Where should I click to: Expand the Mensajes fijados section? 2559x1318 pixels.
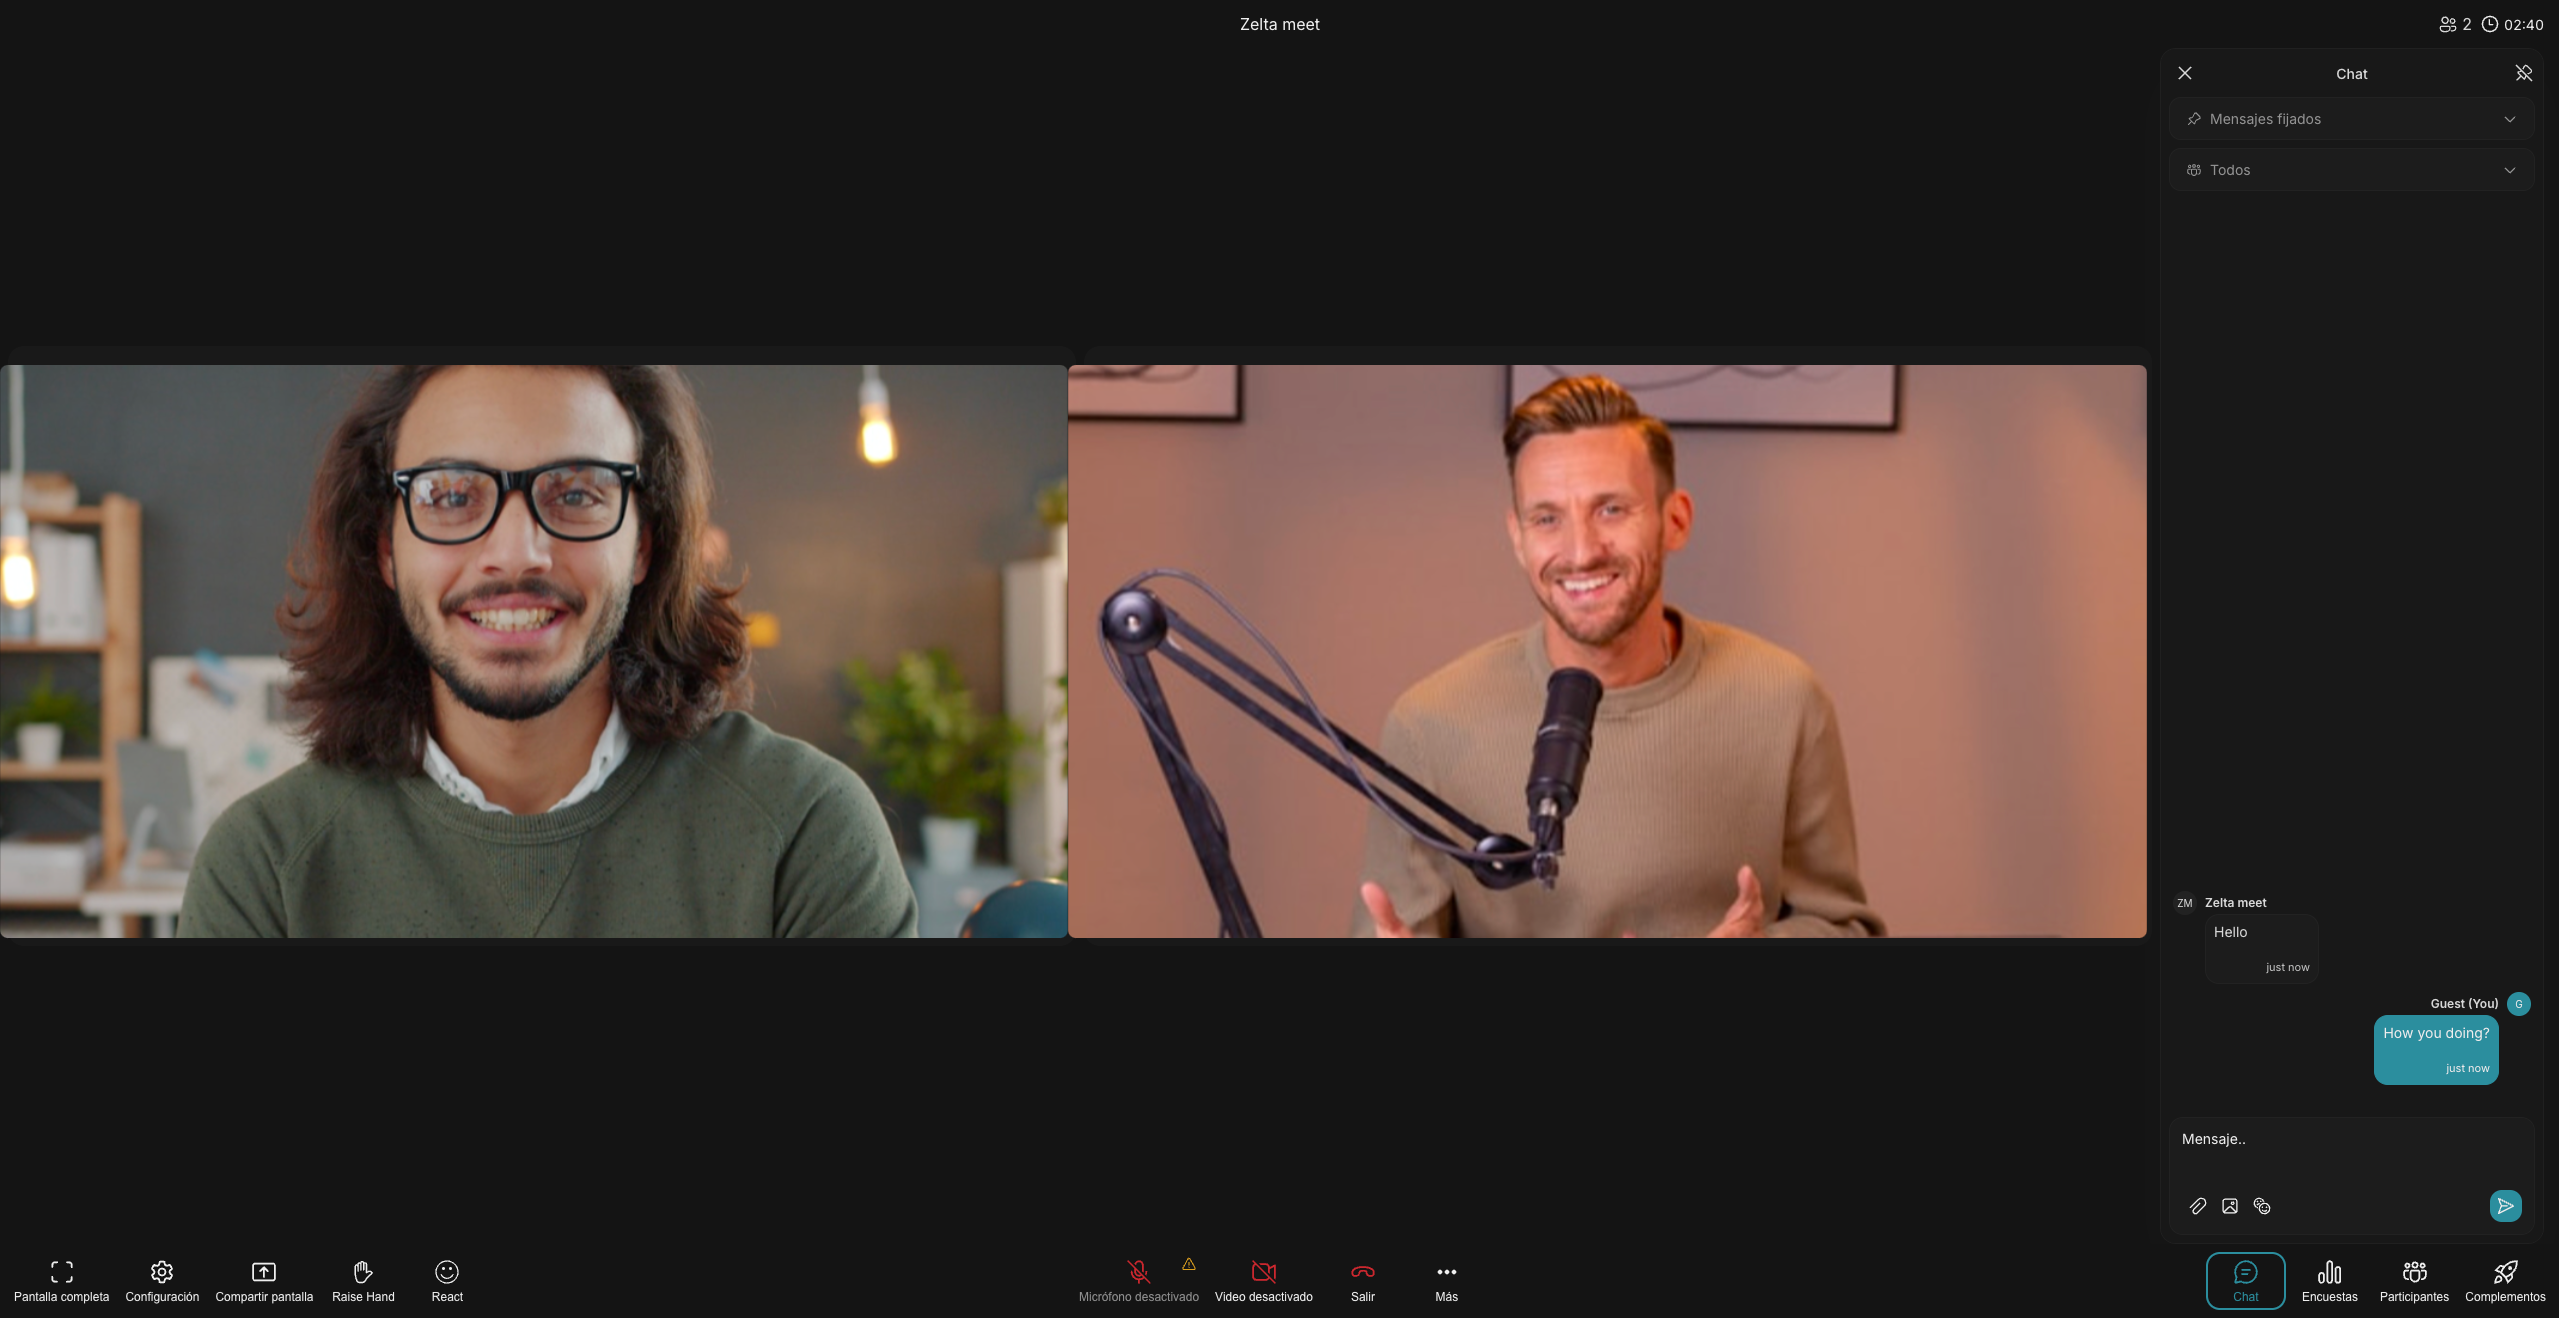point(2351,119)
